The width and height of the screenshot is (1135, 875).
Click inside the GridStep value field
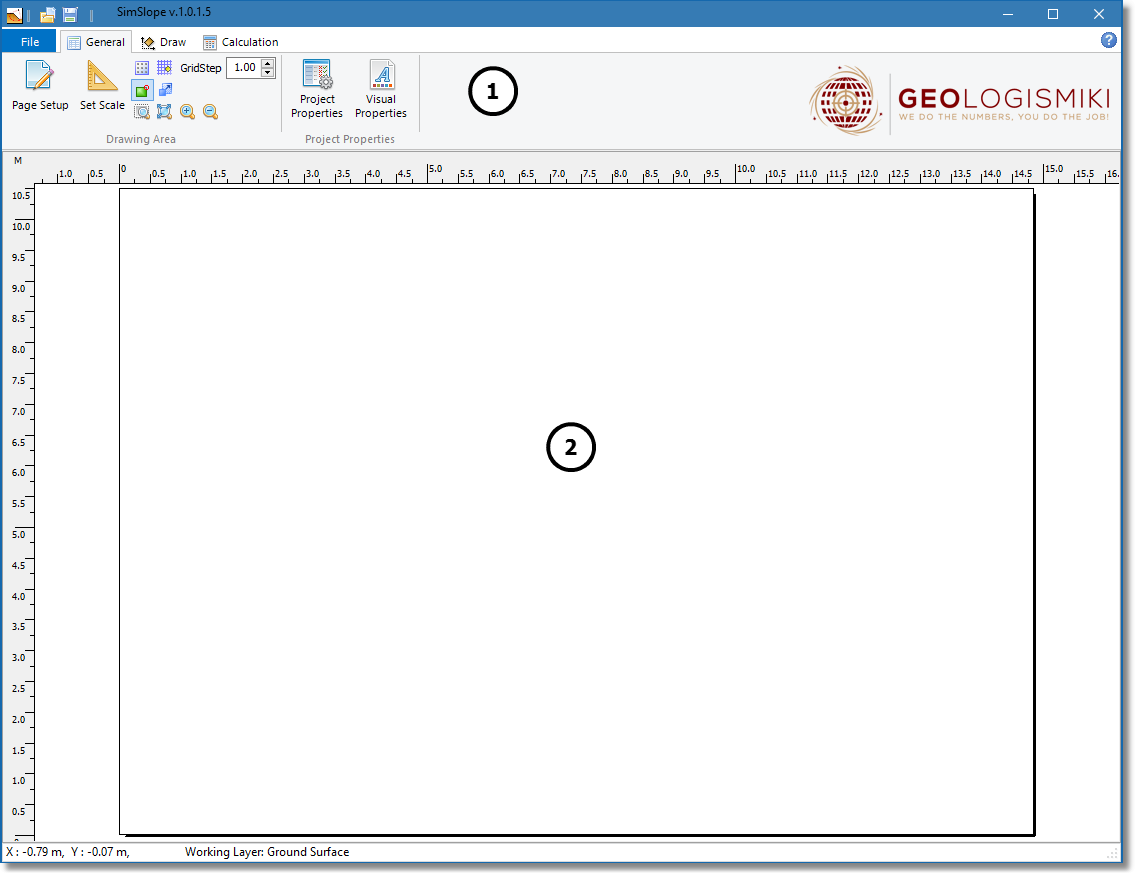click(245, 67)
